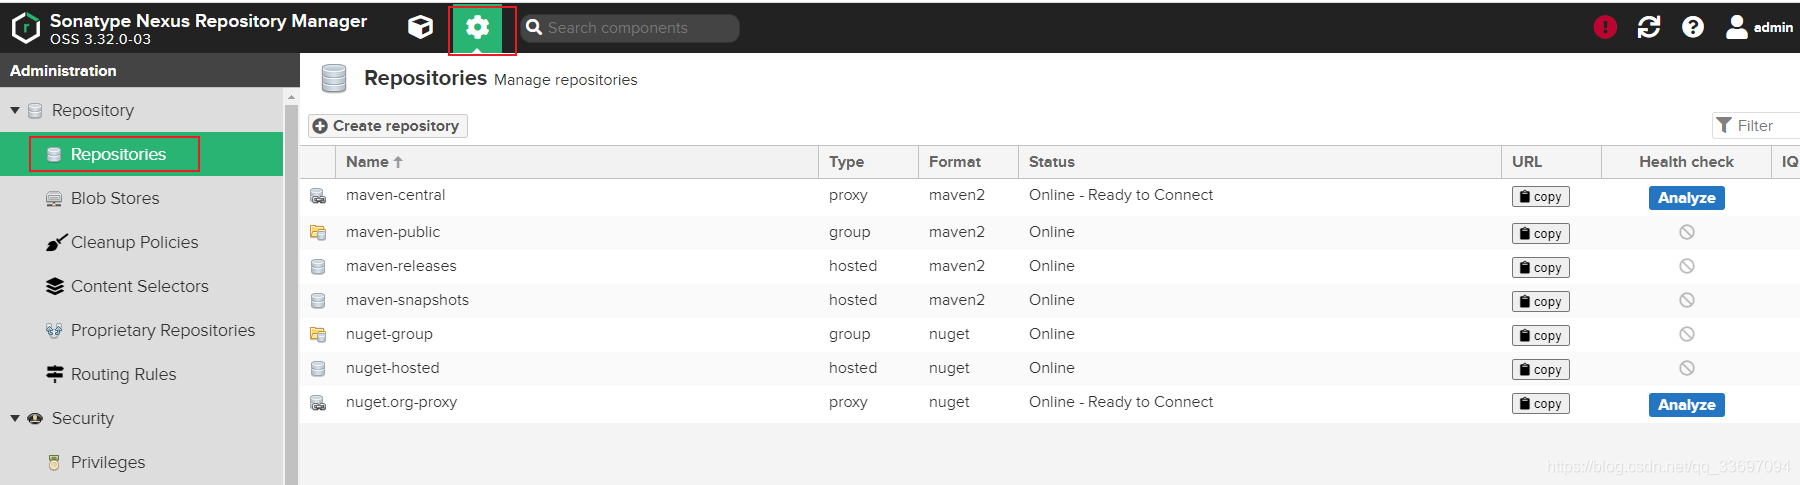The image size is (1800, 485).
Task: Open the nuget.org-proxy repository row
Action: tap(1050, 403)
